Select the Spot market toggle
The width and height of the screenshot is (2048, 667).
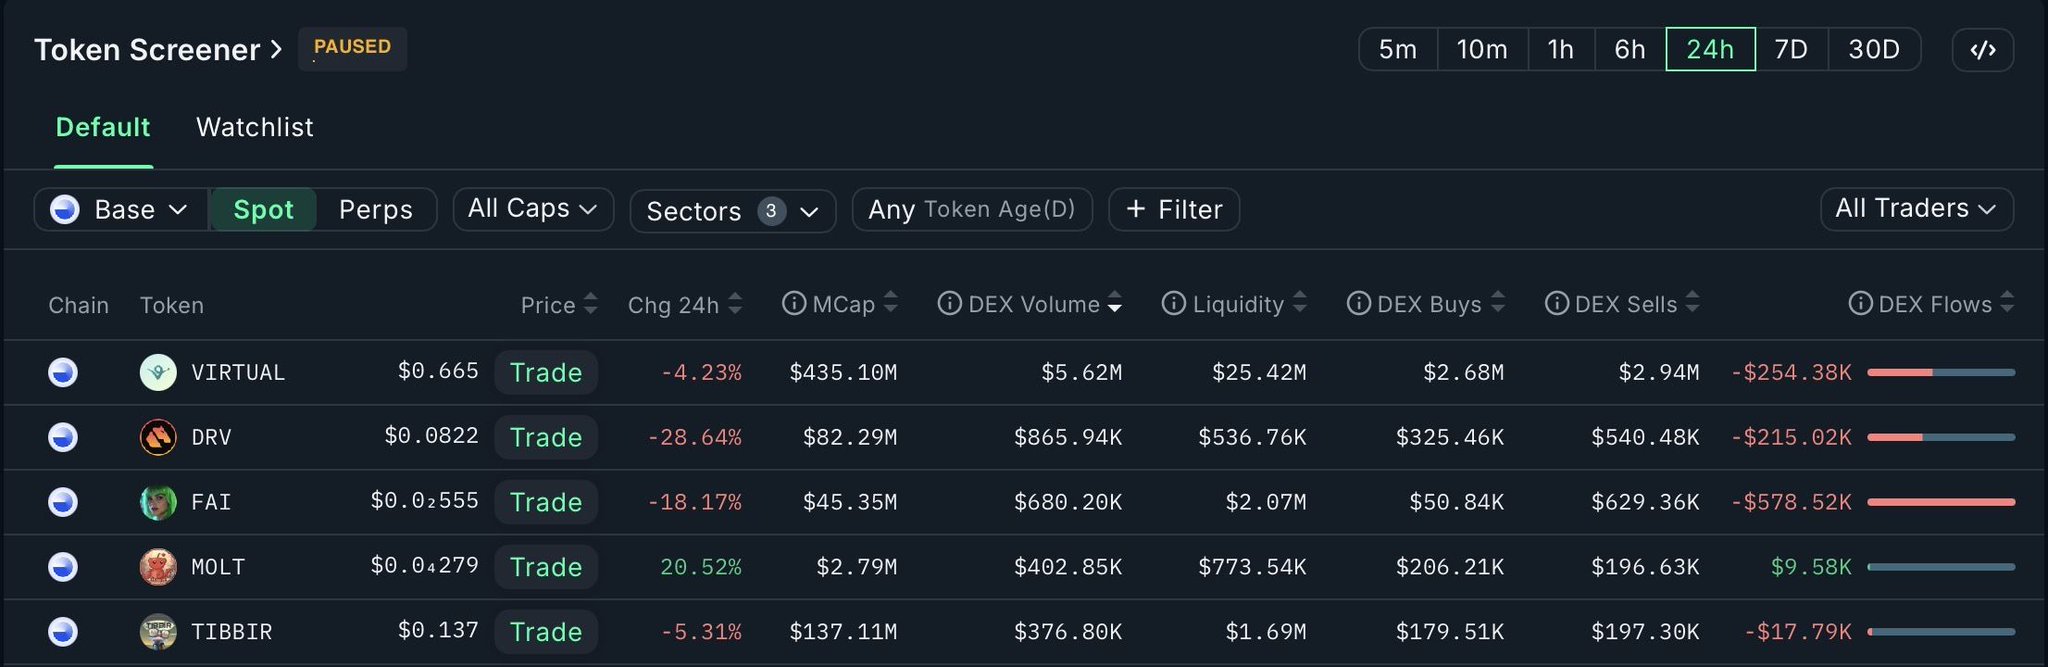click(263, 209)
